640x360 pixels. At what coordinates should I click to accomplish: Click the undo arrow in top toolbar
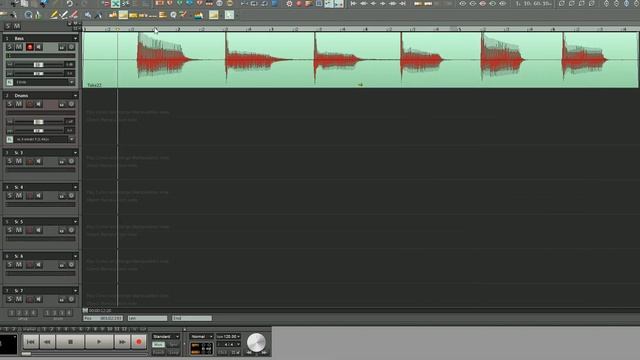point(70,4)
